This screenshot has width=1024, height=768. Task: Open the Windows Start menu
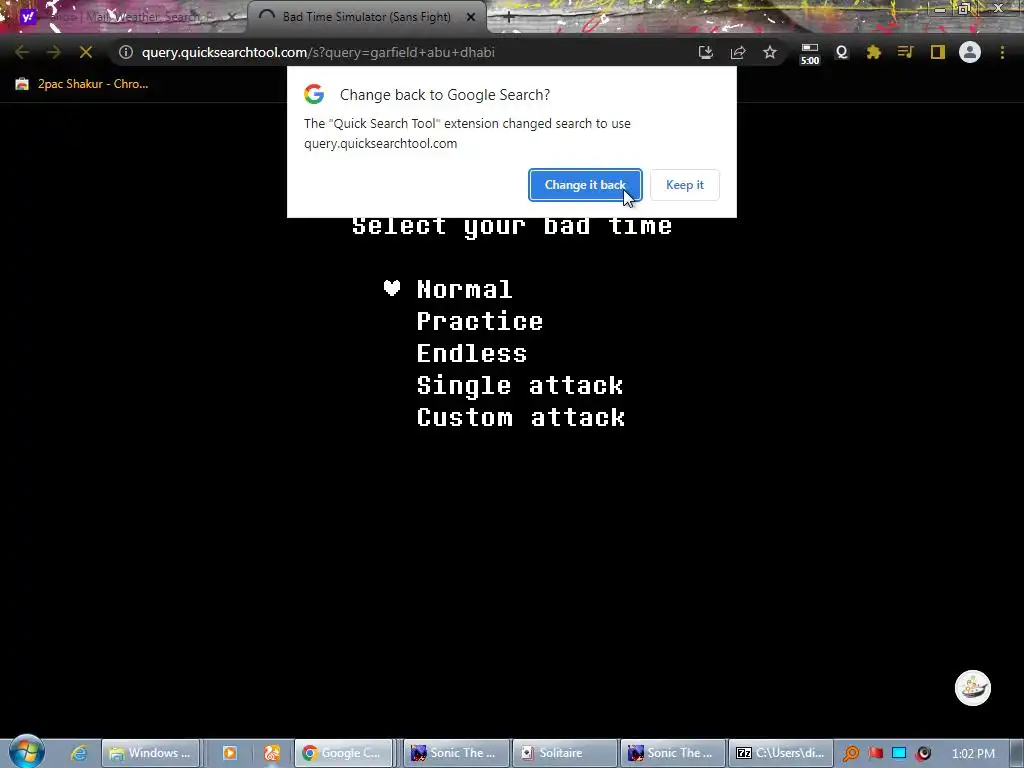26,752
